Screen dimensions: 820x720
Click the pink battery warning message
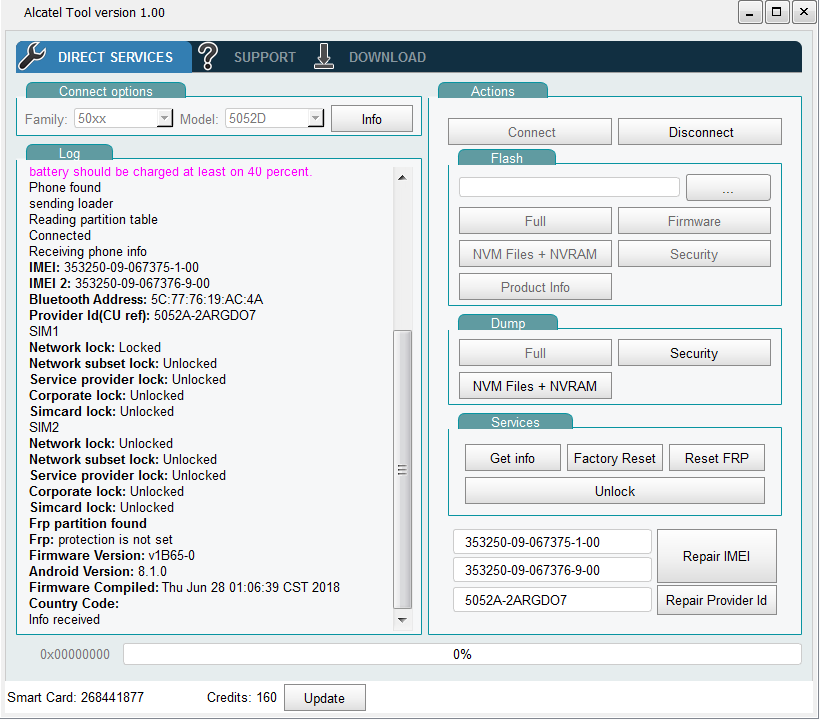[x=170, y=172]
